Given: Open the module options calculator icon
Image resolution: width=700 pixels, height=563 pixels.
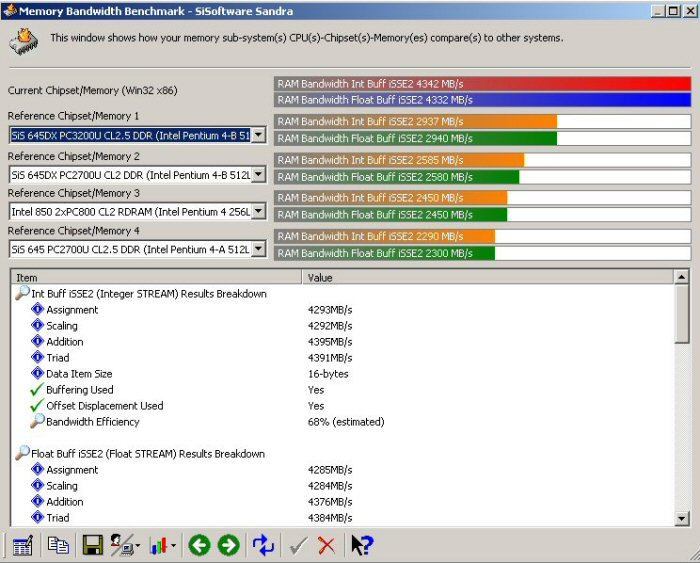Looking at the screenshot, I should point(22,546).
